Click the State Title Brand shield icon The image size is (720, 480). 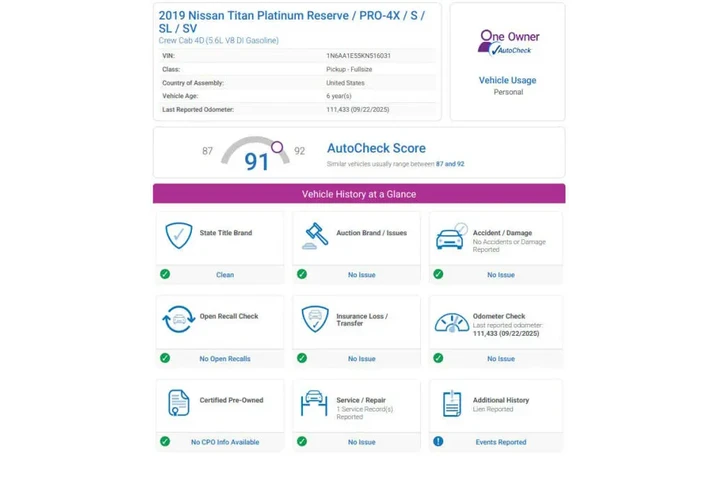click(179, 236)
